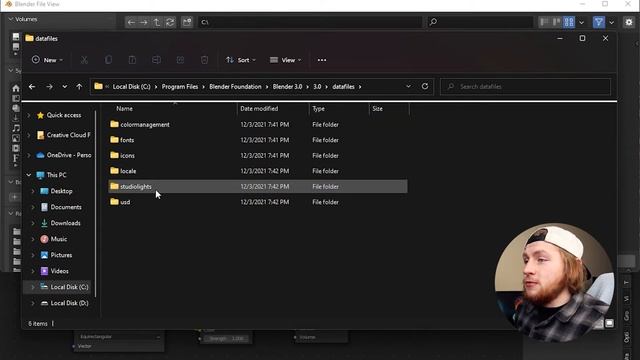Go to parent directory in Blender File View
The width and height of the screenshot is (640, 360).
pyautogui.click(x=157, y=22)
